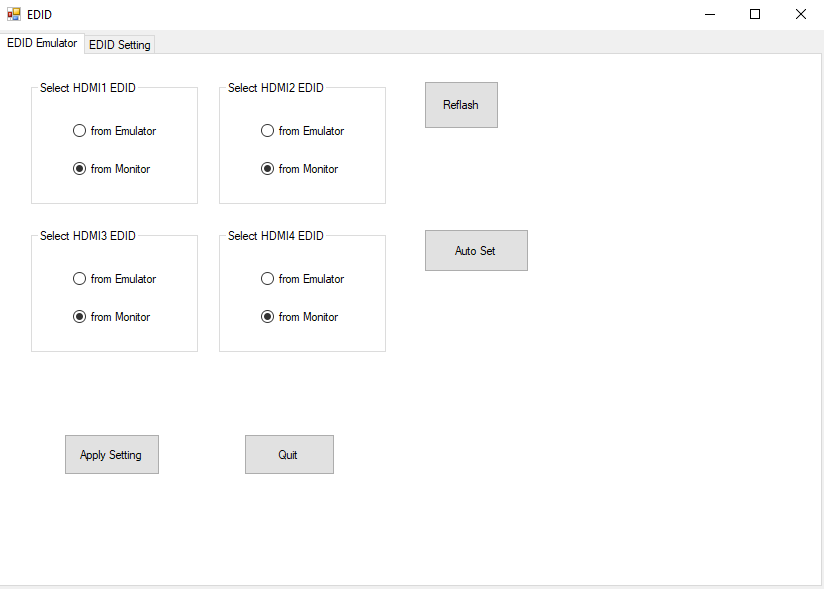824x589 pixels.
Task: Open the EDID Emulator tab
Action: [42, 43]
